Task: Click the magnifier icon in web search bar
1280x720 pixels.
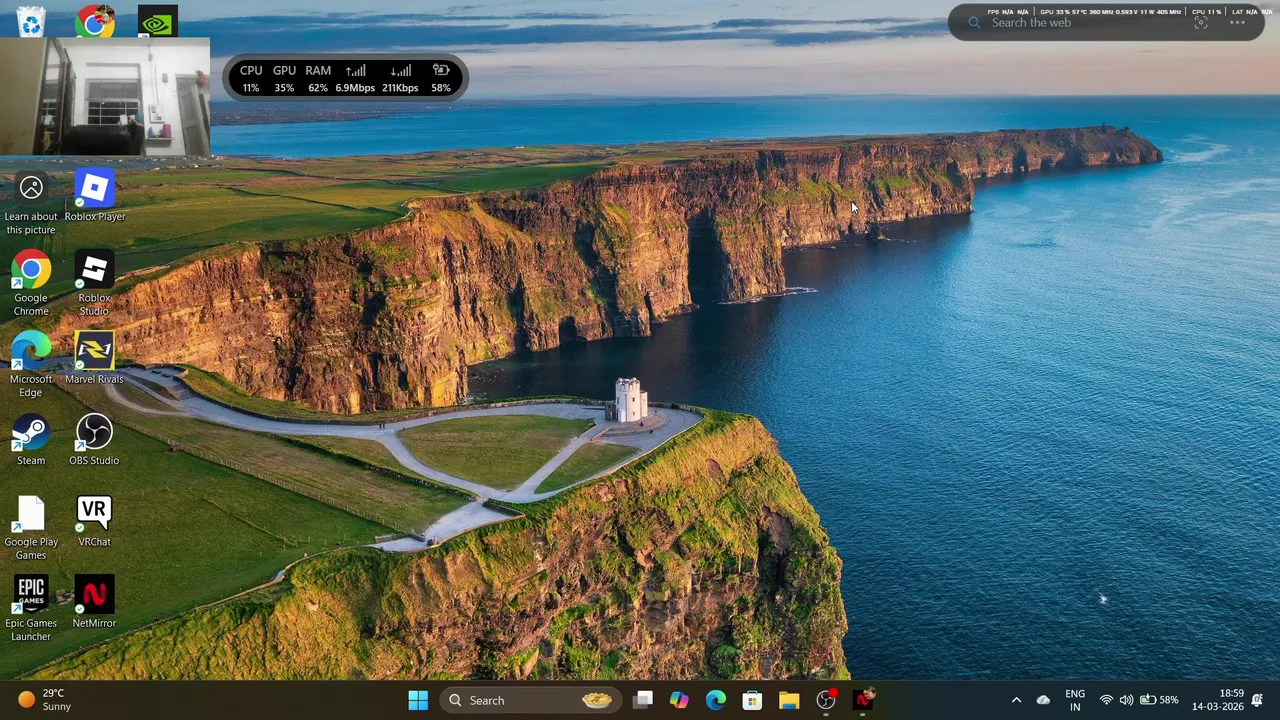Action: (x=974, y=23)
